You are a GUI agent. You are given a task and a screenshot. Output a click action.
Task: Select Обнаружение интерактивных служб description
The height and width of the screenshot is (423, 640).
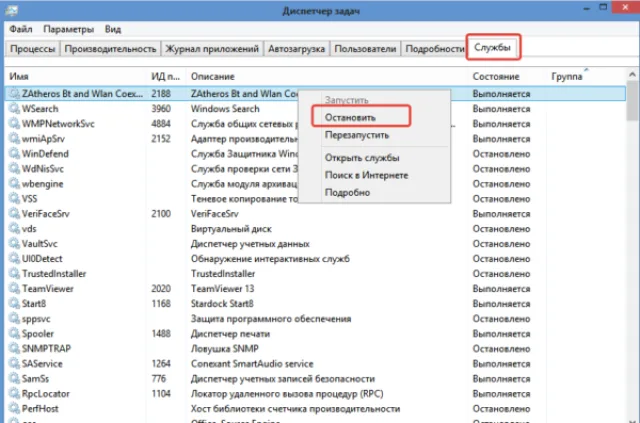(270, 259)
